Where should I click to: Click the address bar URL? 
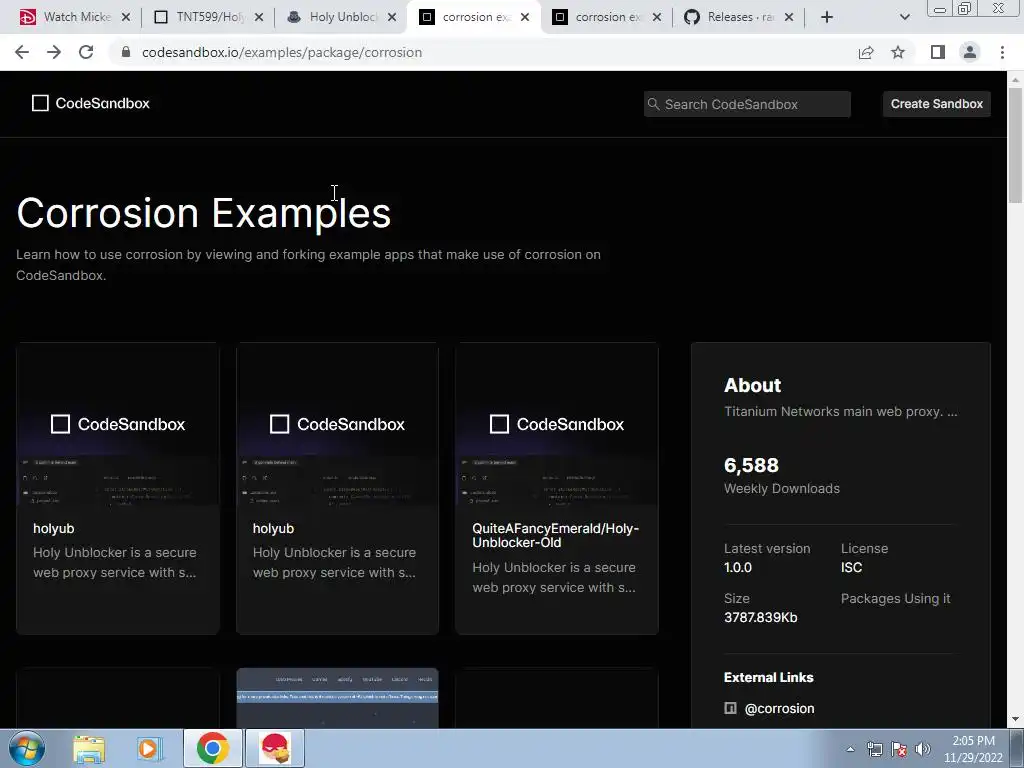(x=282, y=52)
